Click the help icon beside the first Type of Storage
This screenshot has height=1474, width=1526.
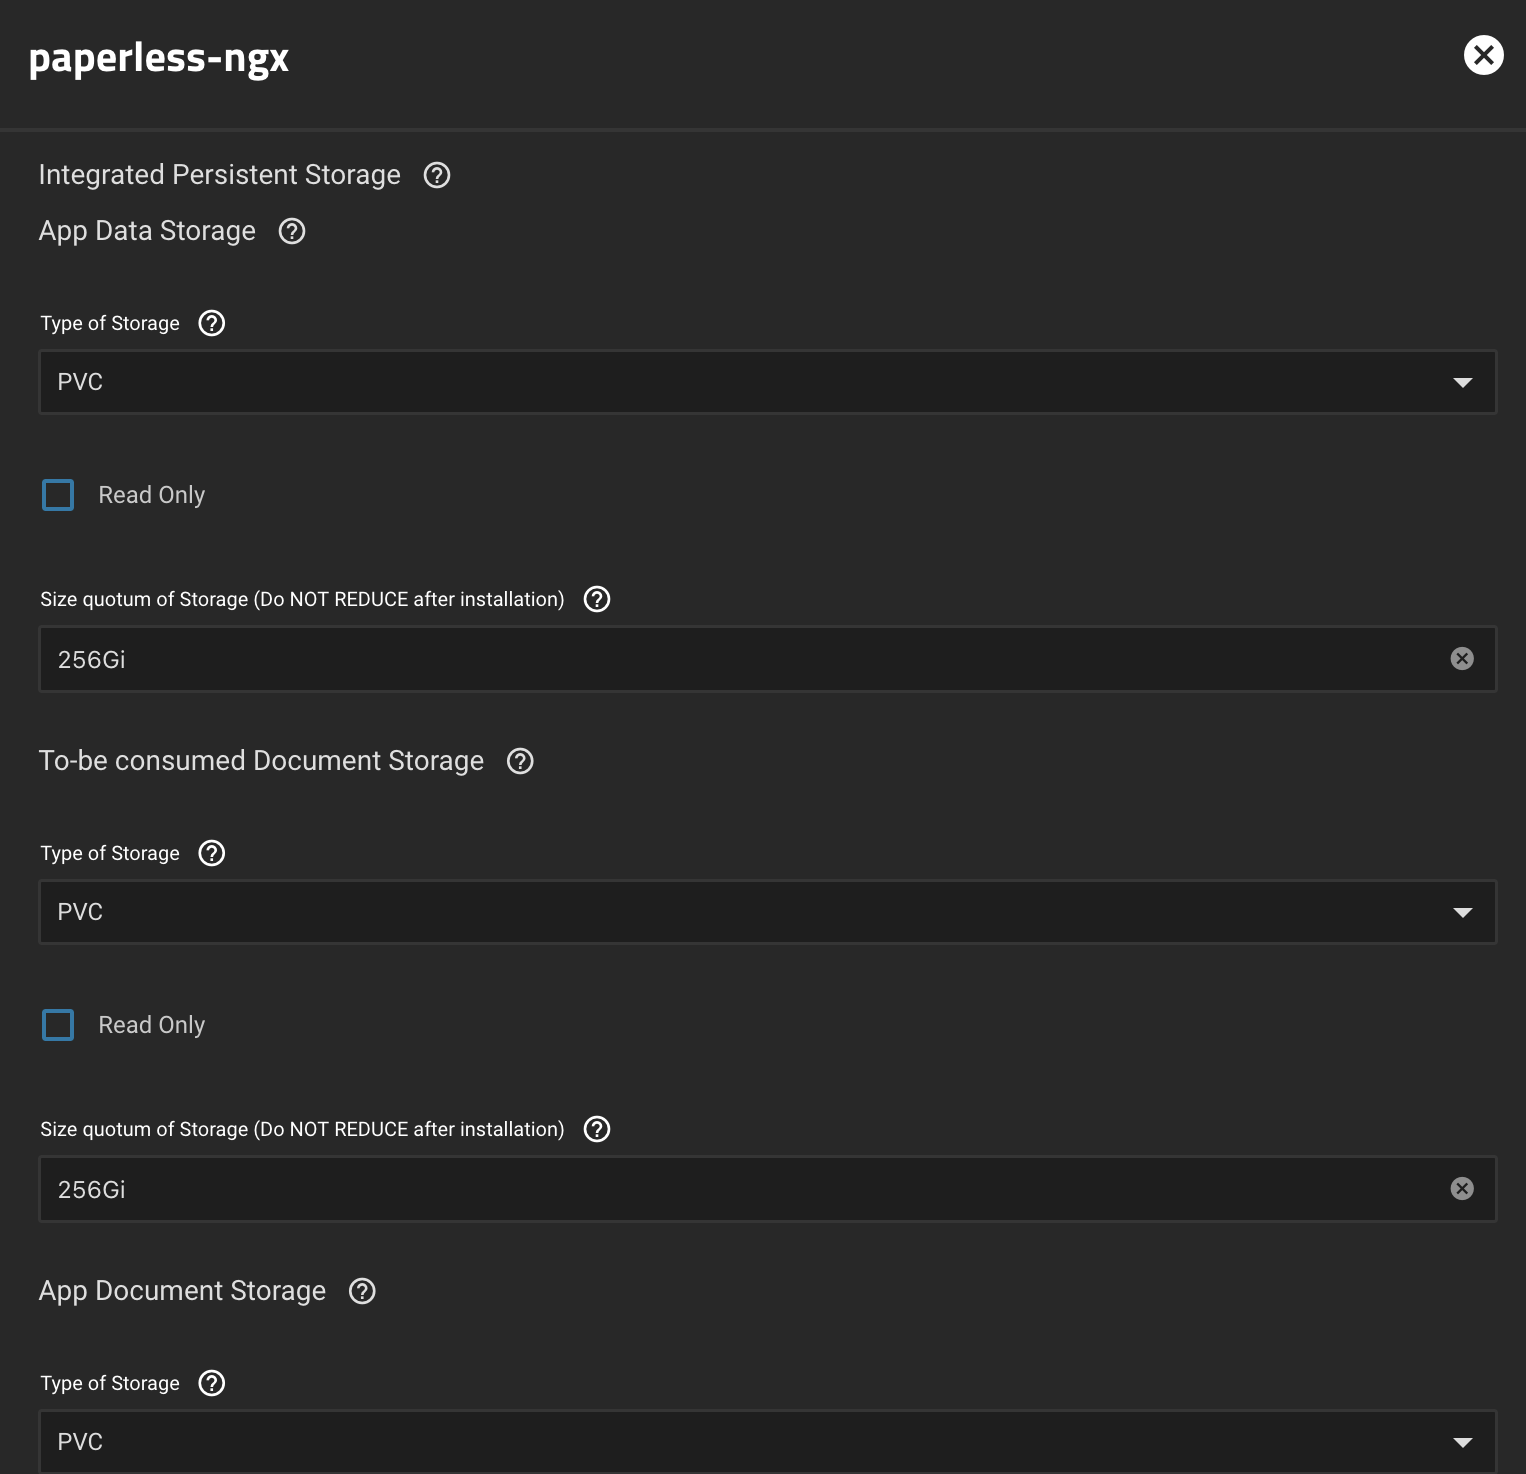(211, 323)
